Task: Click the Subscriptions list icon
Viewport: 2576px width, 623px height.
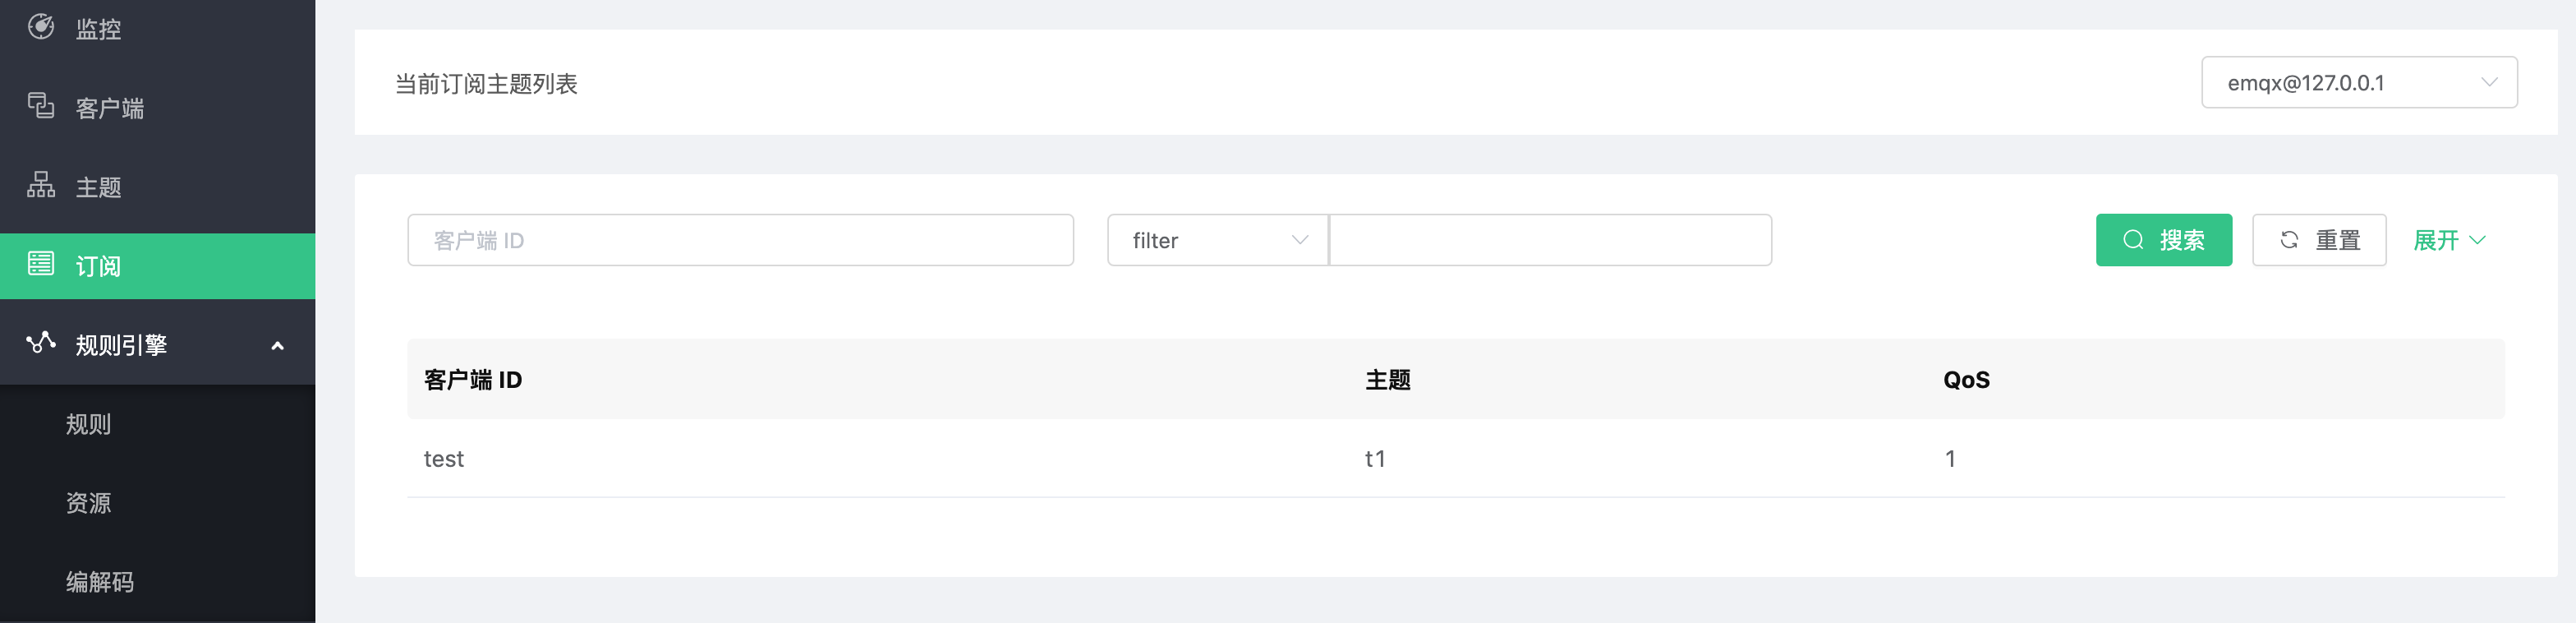Action: point(41,264)
